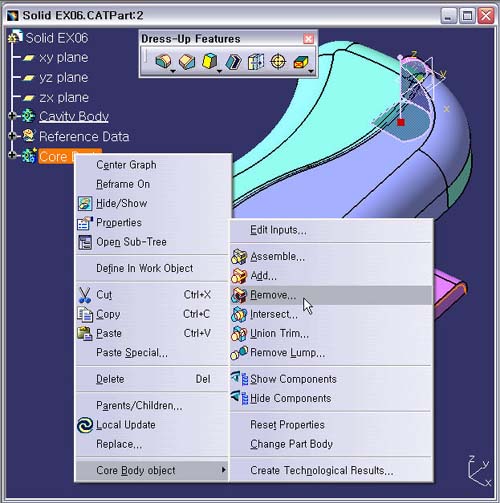Open the Core Body object submenu
Screen dimensions: 500x503
152,470
